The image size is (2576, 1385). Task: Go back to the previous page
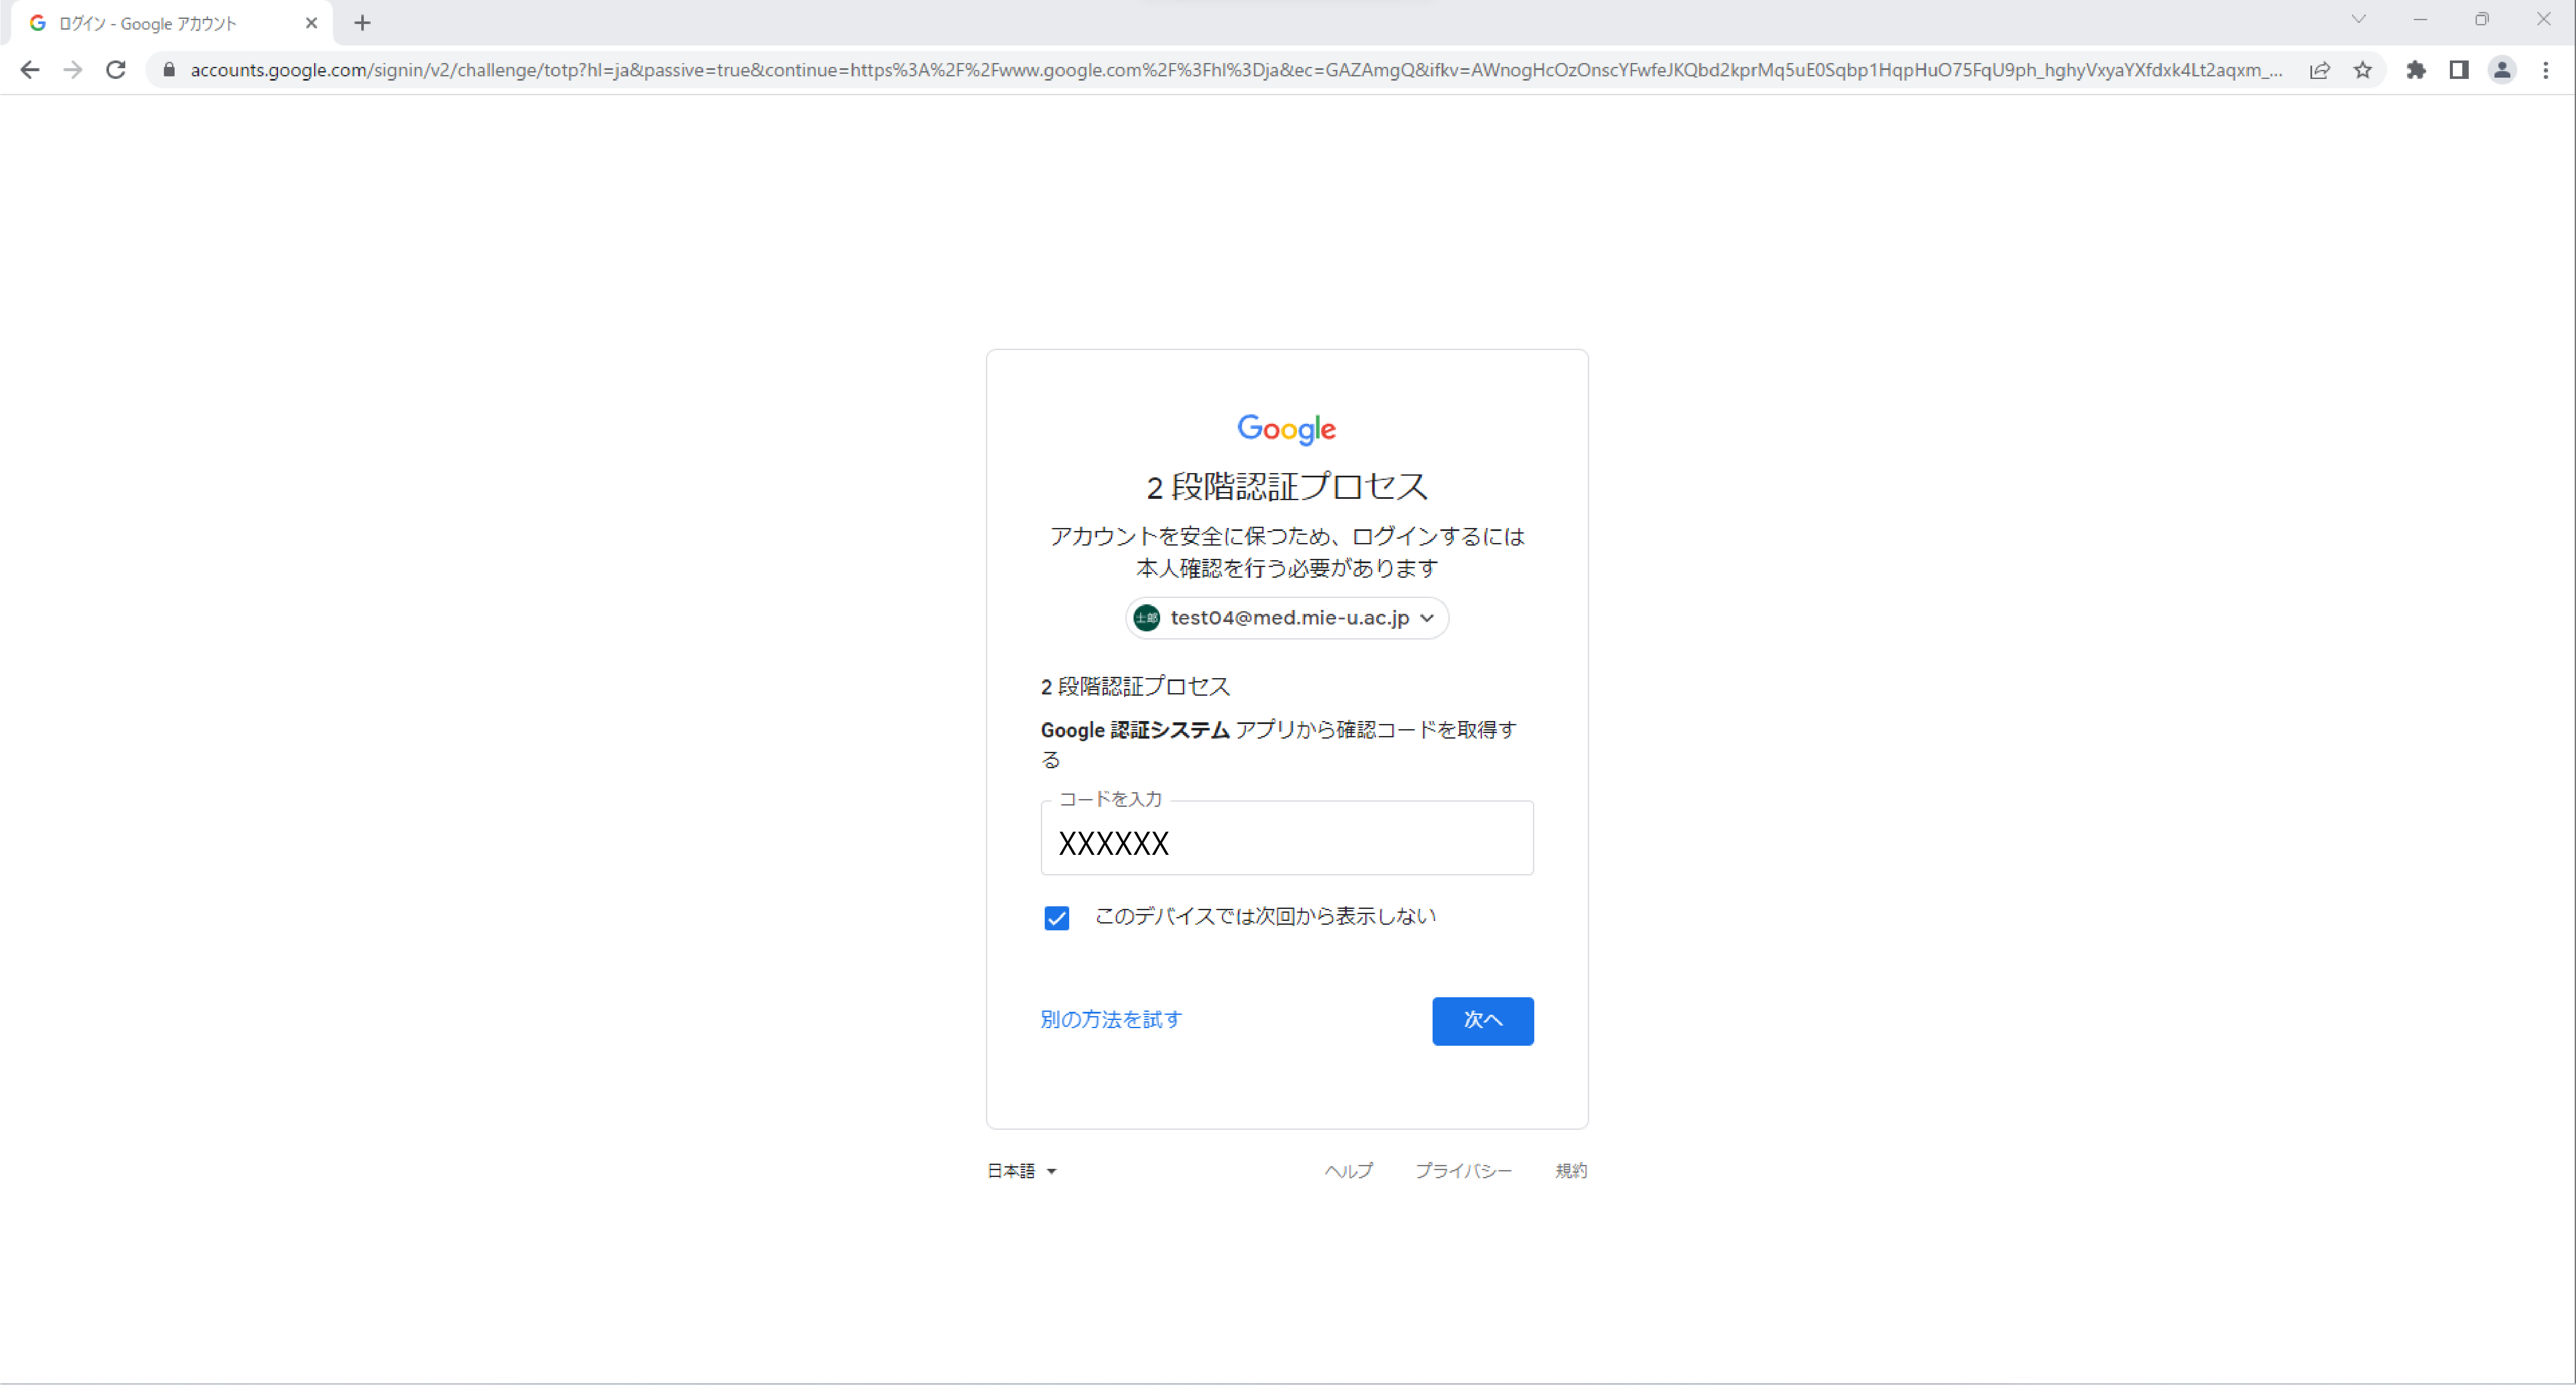pyautogui.click(x=30, y=70)
